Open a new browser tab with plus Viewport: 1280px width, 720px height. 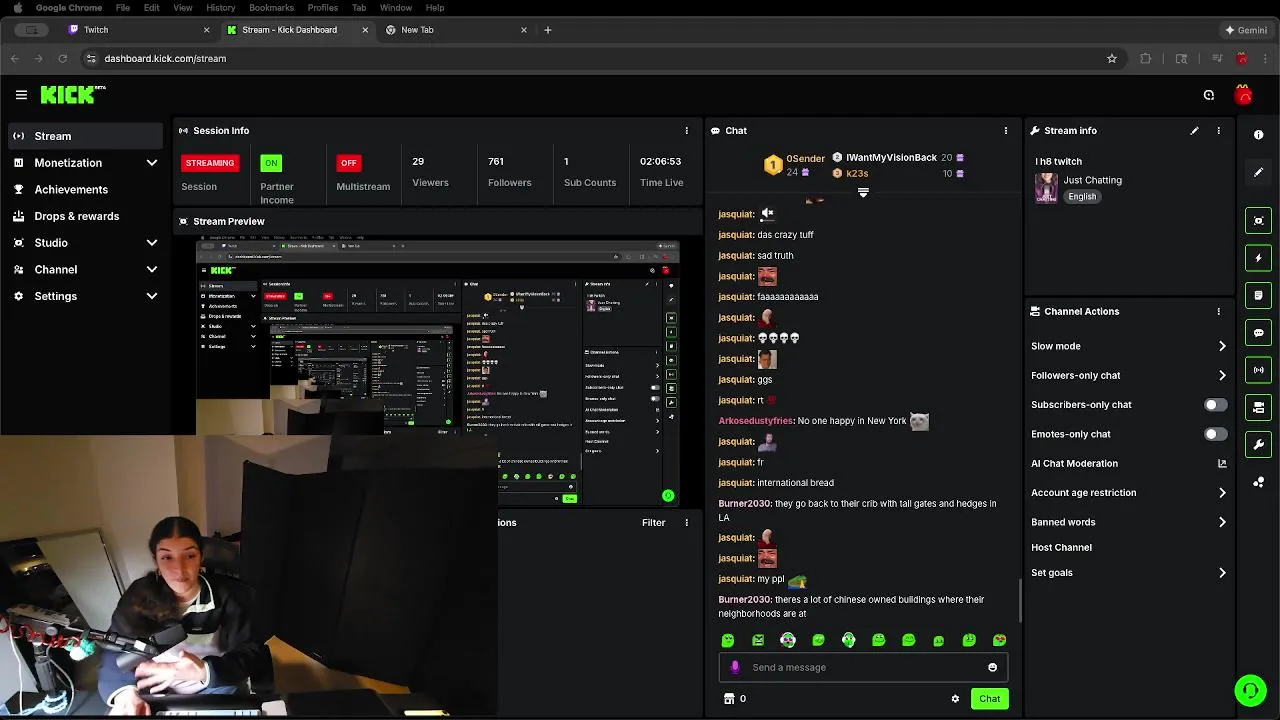pos(547,30)
